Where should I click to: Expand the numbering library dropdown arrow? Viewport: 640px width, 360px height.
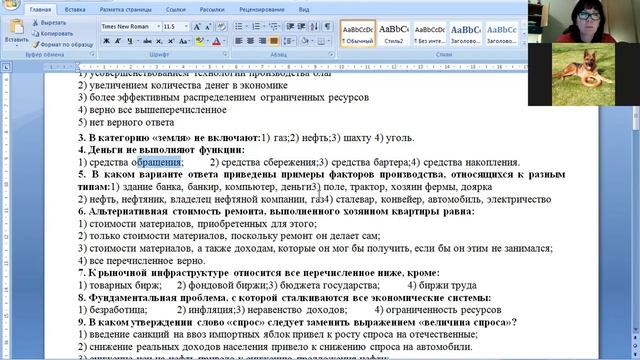coord(264,27)
